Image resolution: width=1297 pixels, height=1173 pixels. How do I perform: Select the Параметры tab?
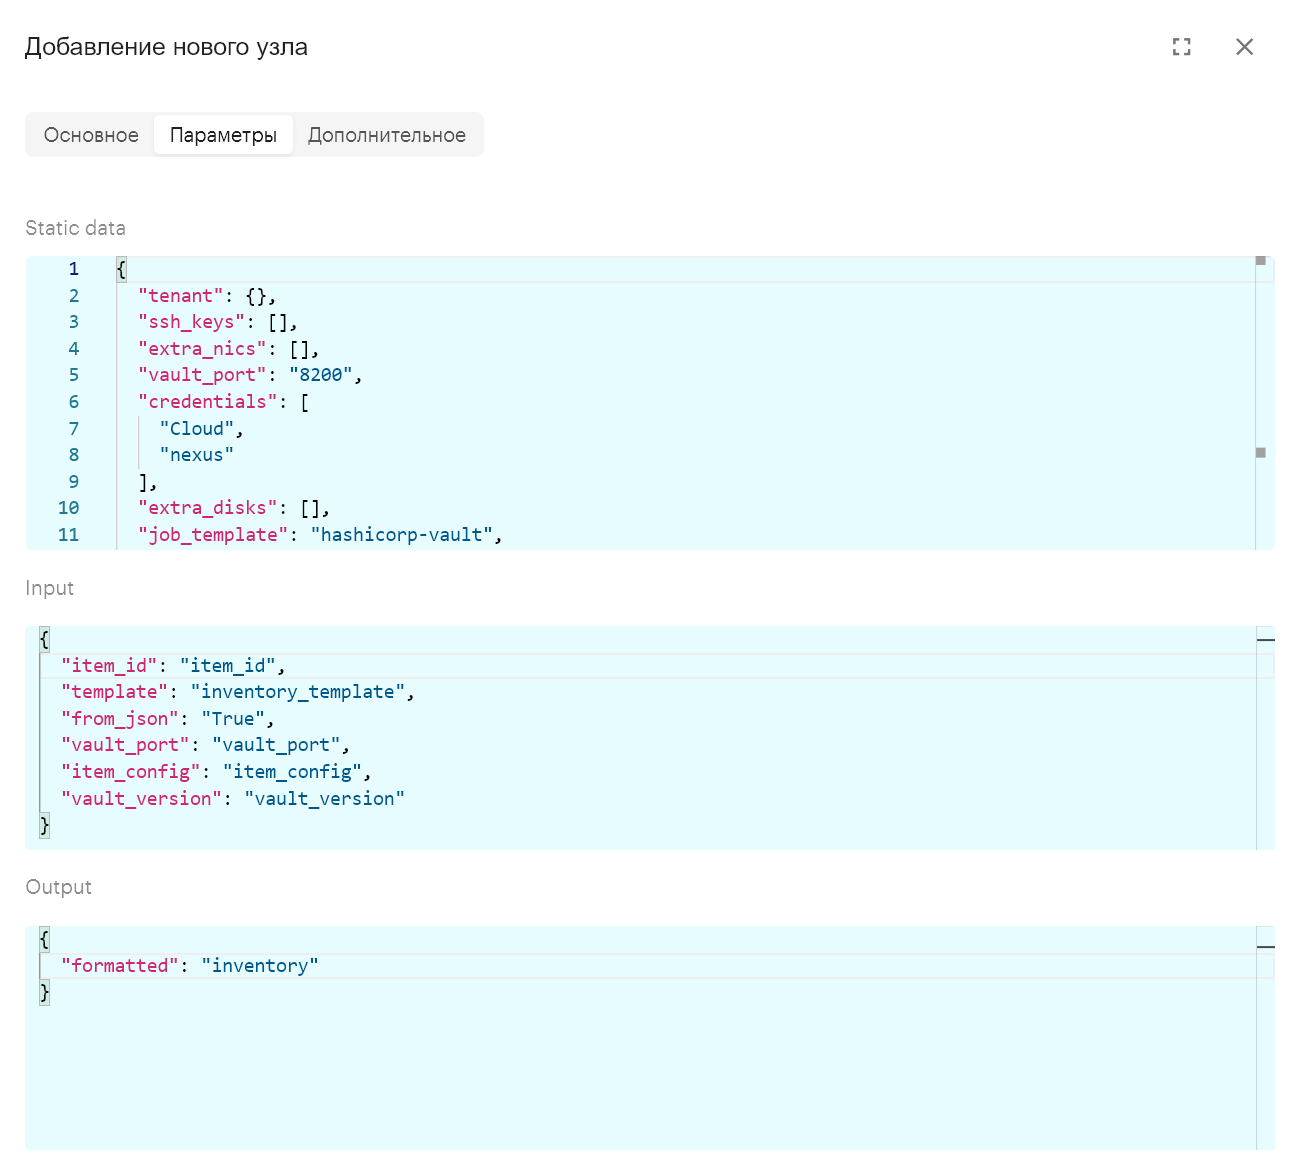[223, 135]
